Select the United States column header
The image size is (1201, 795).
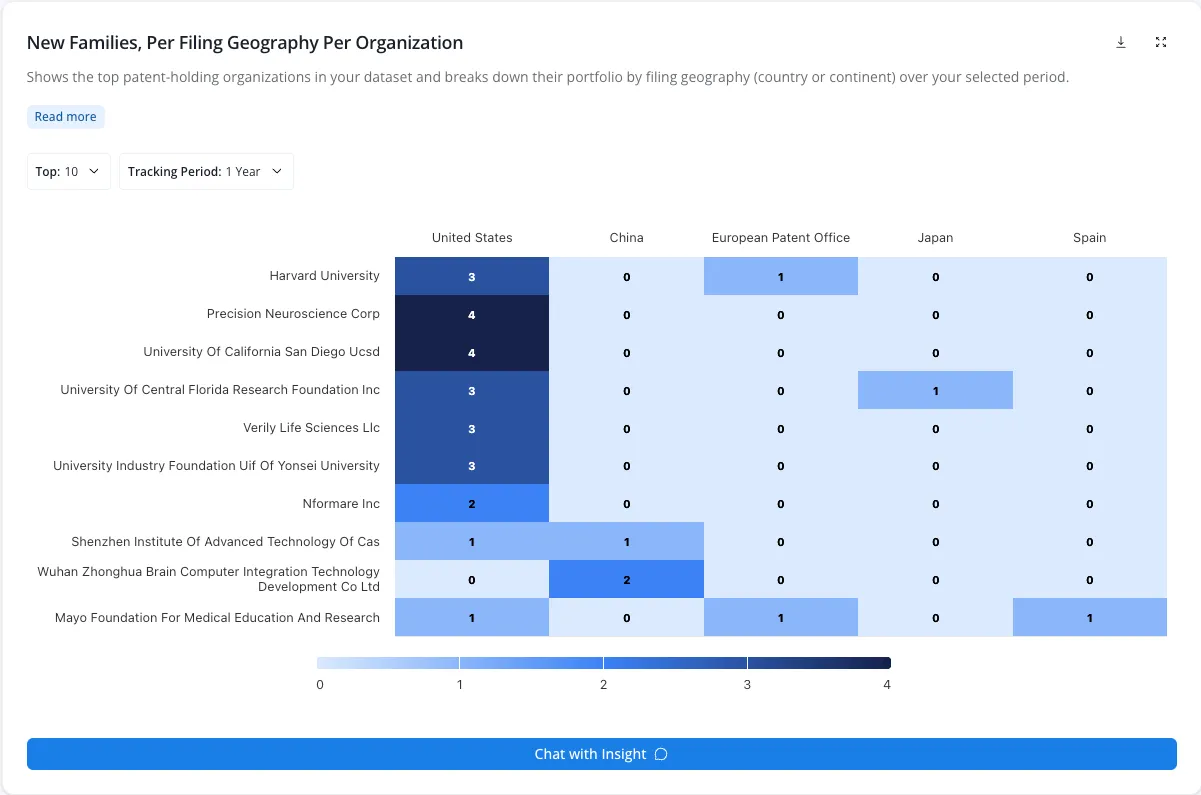click(x=472, y=238)
